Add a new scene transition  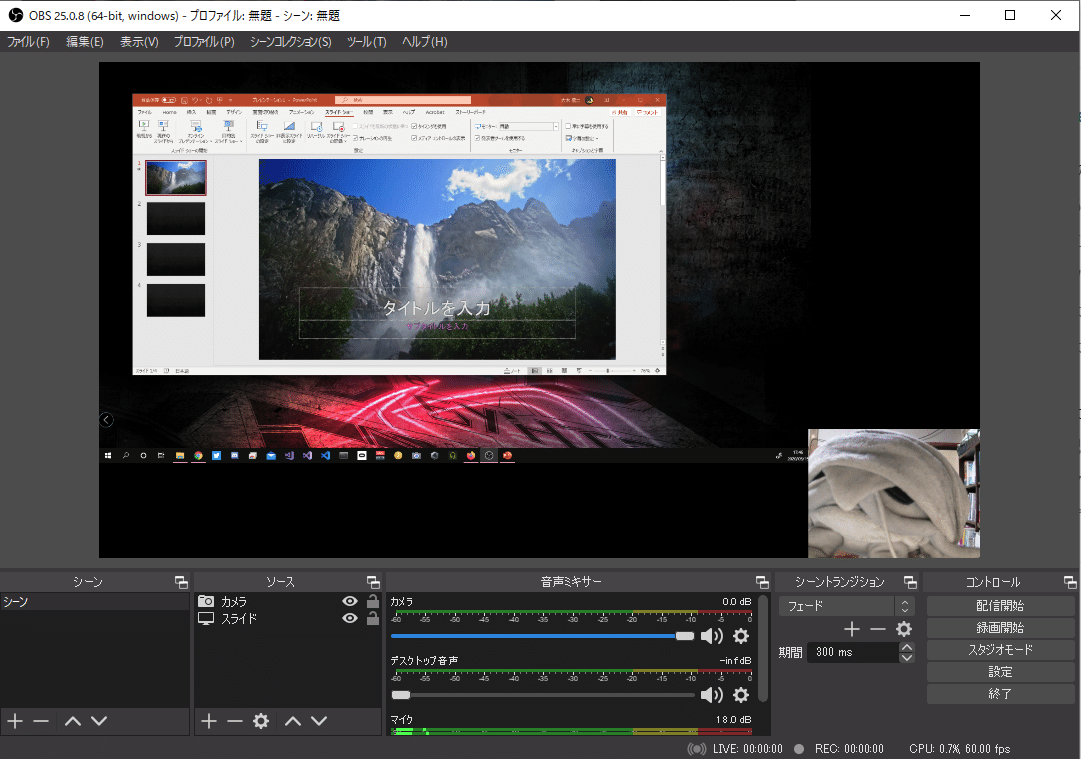click(852, 629)
